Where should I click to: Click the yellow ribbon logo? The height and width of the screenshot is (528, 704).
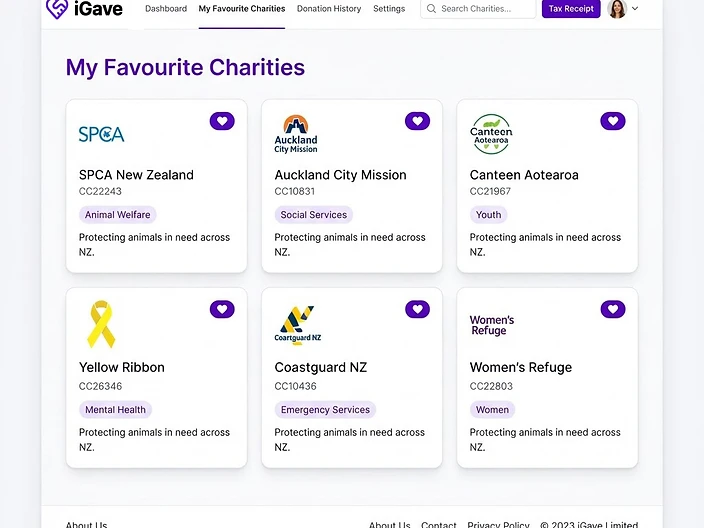(101, 324)
